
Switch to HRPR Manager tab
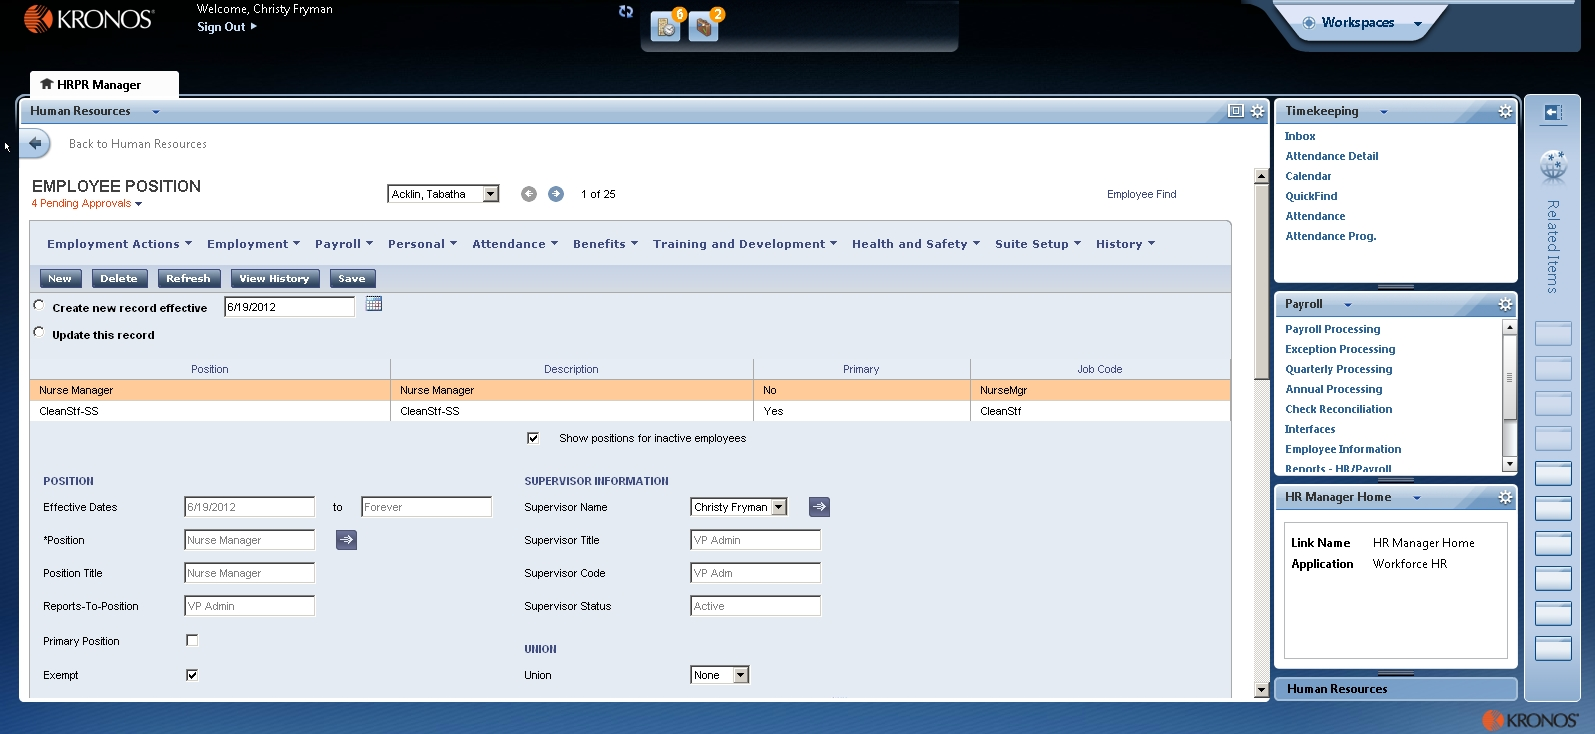104,85
